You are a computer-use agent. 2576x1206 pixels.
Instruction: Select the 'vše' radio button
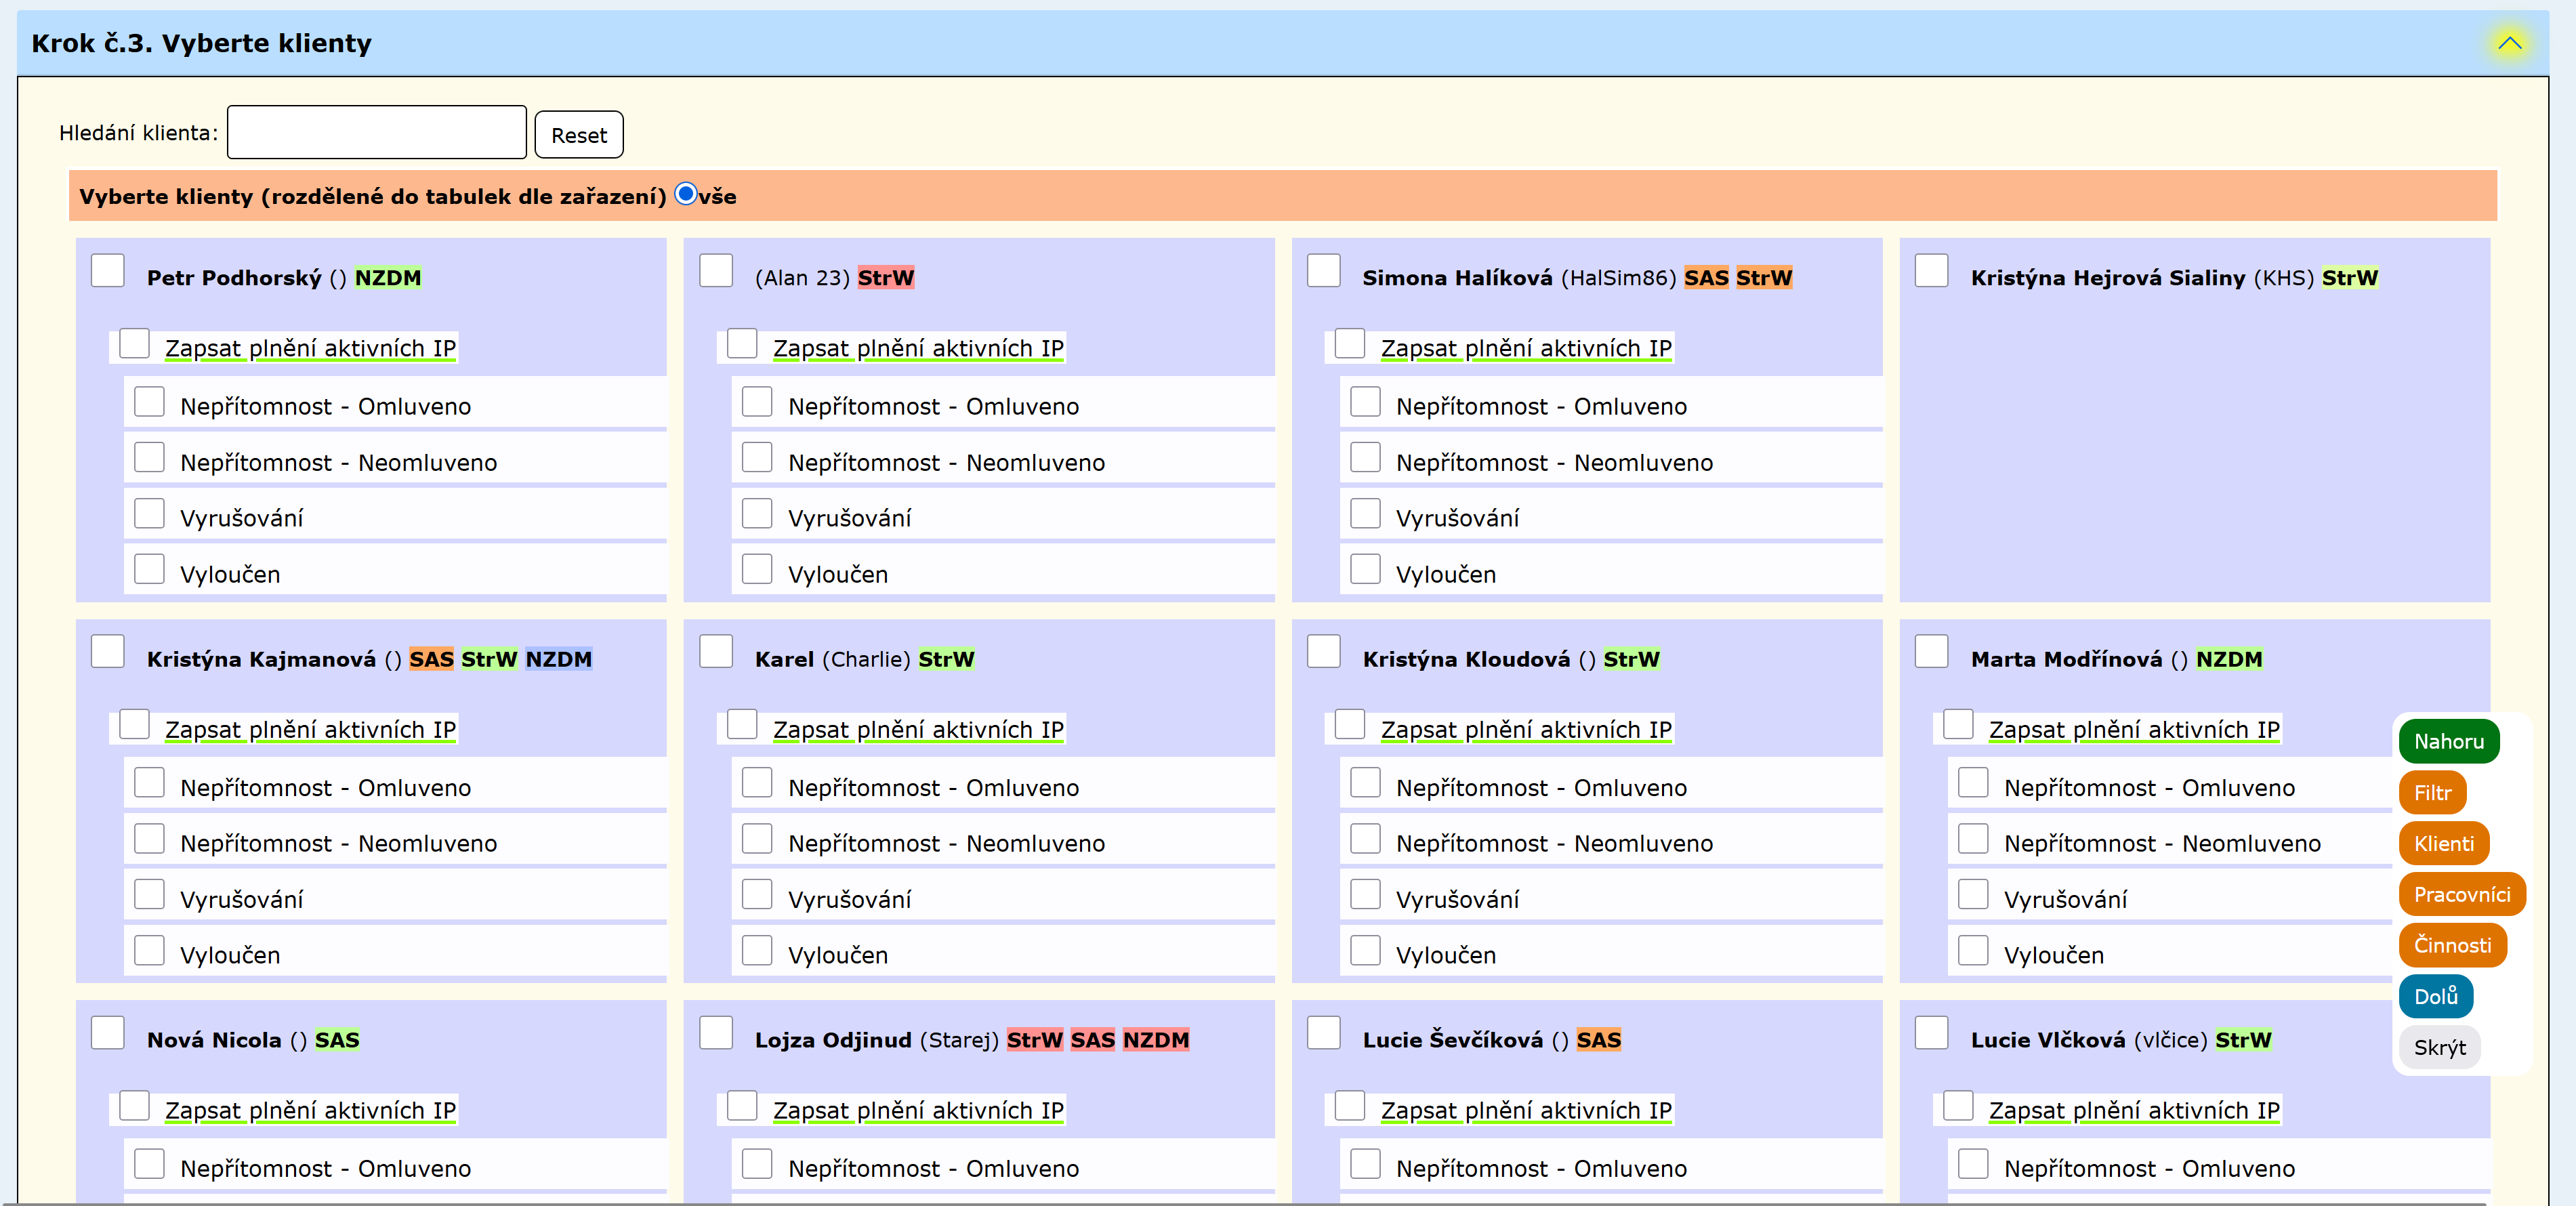click(685, 194)
